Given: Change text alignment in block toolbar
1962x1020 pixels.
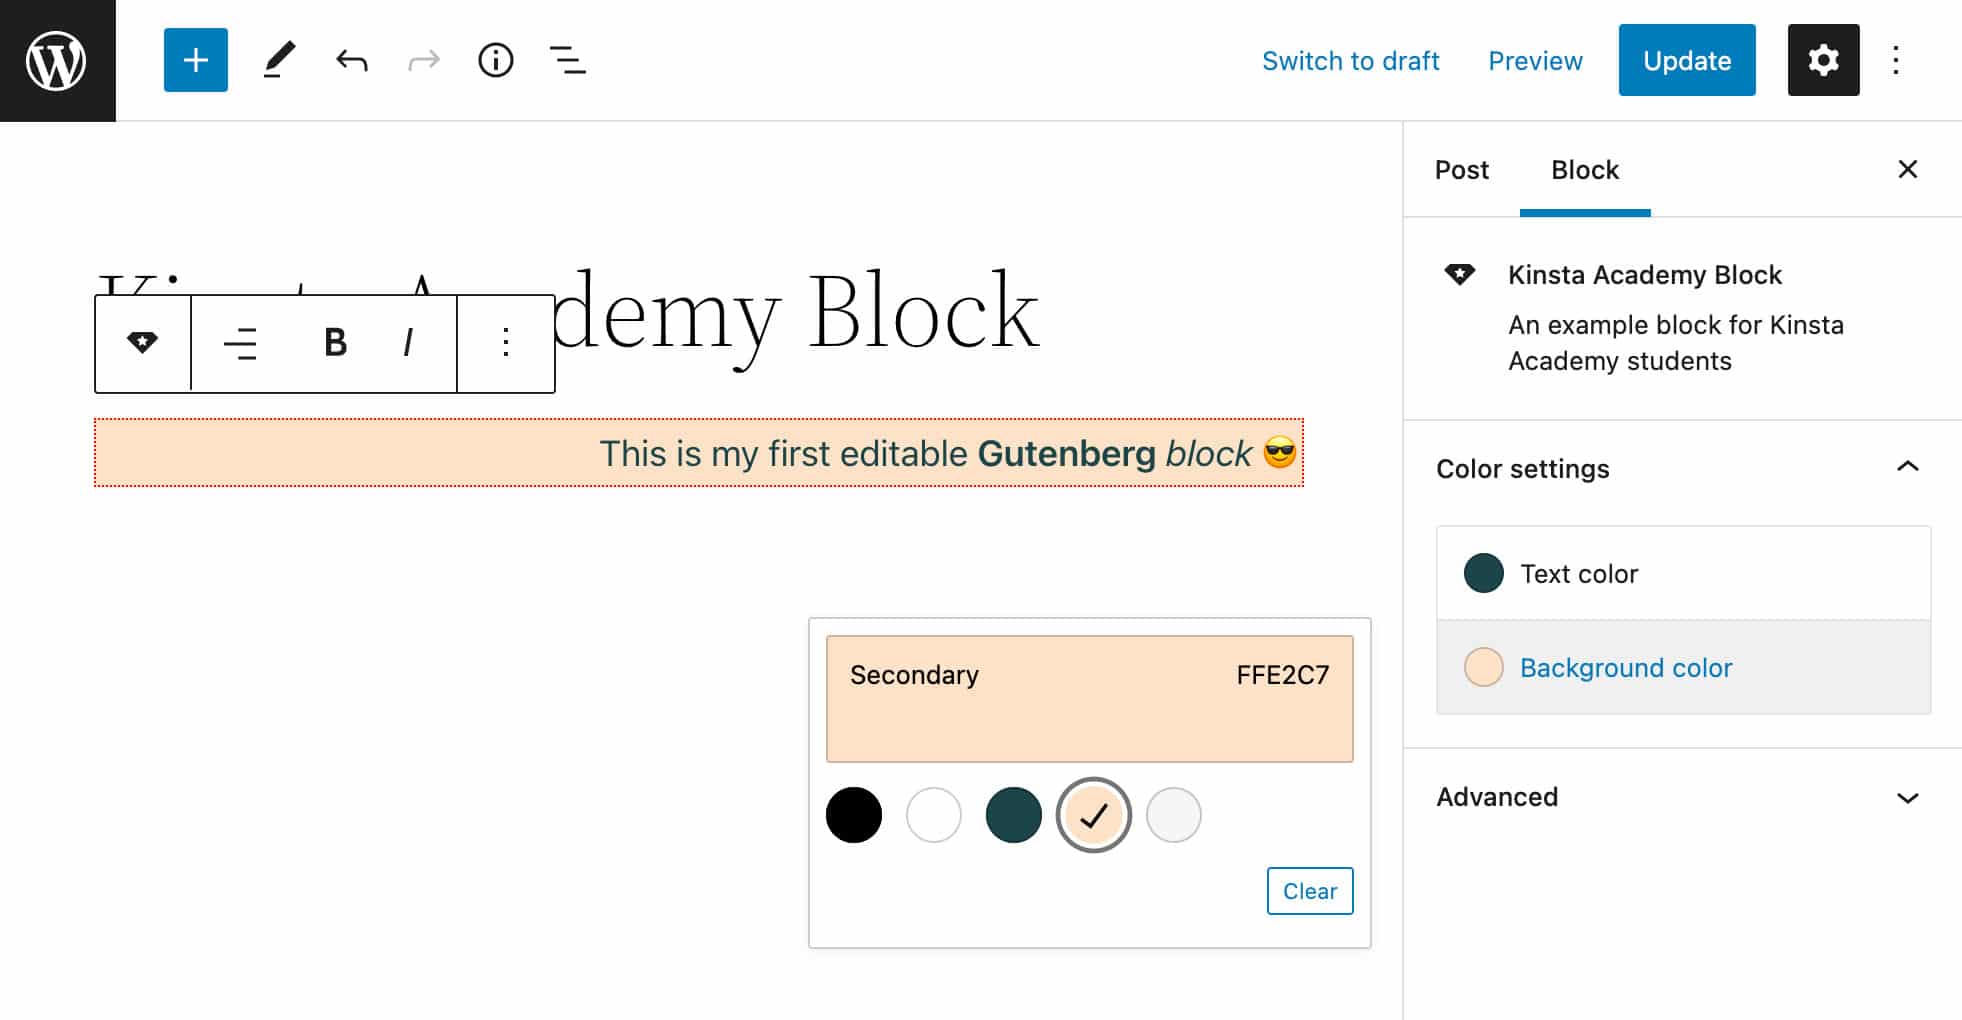Looking at the screenshot, I should (x=240, y=343).
